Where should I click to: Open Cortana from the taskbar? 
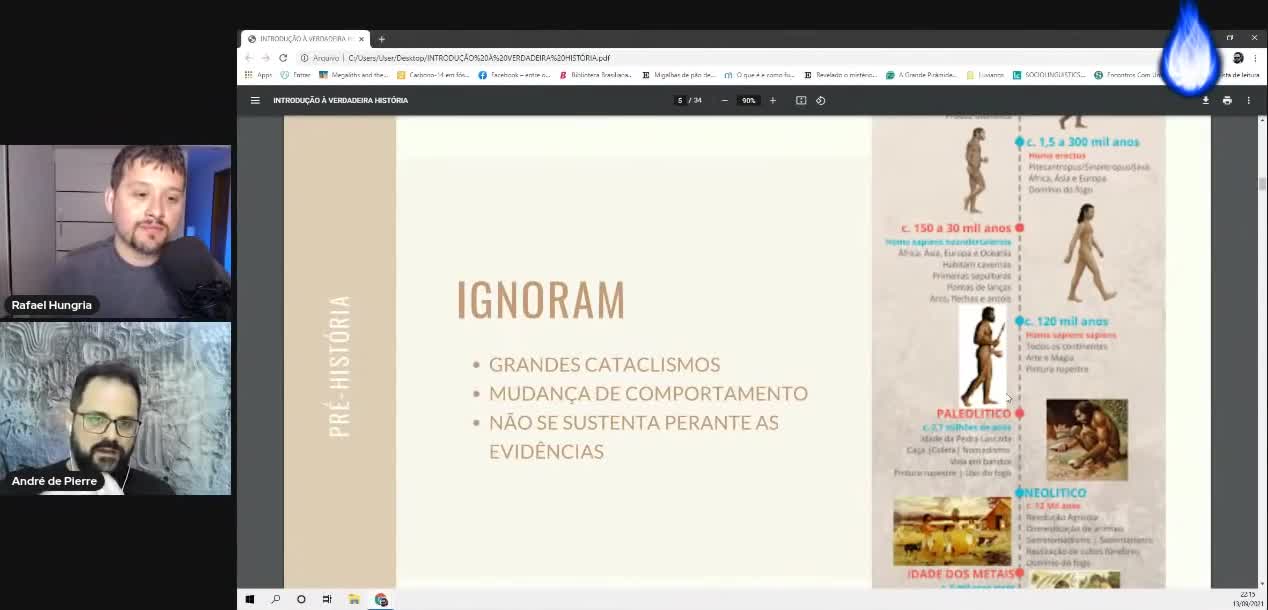tap(301, 599)
